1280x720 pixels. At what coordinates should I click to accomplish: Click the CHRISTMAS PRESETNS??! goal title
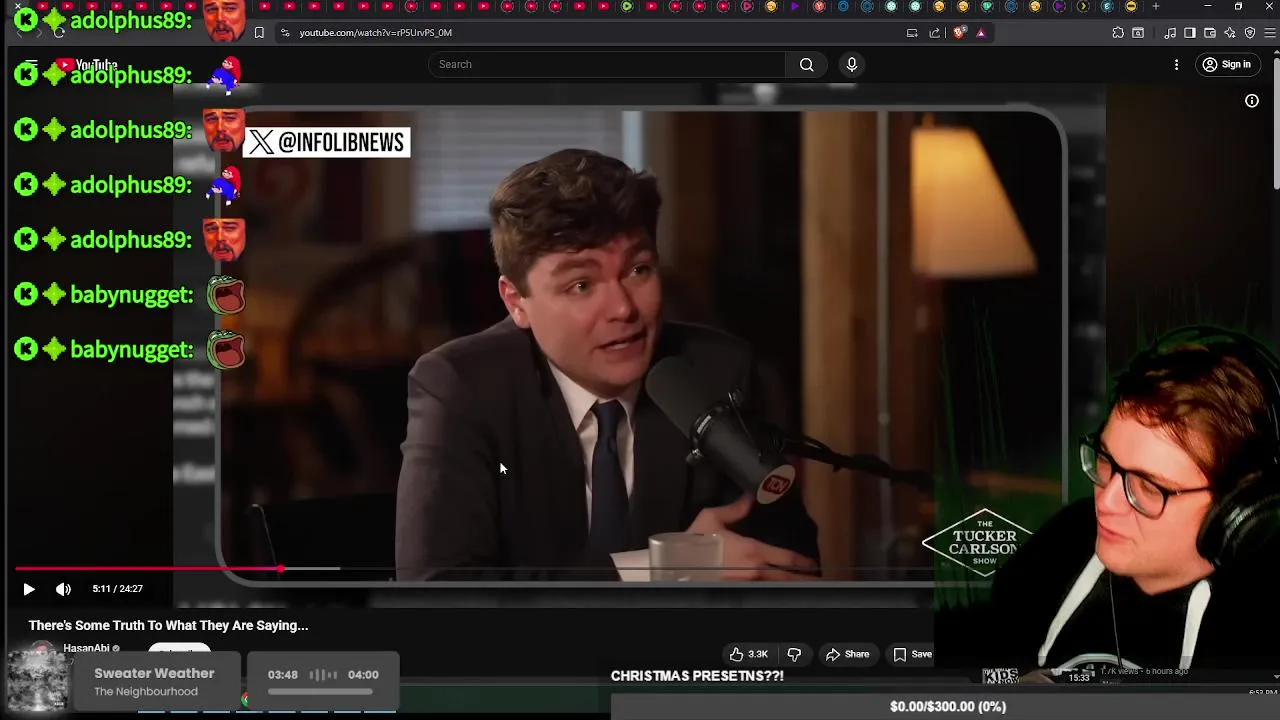click(x=697, y=676)
